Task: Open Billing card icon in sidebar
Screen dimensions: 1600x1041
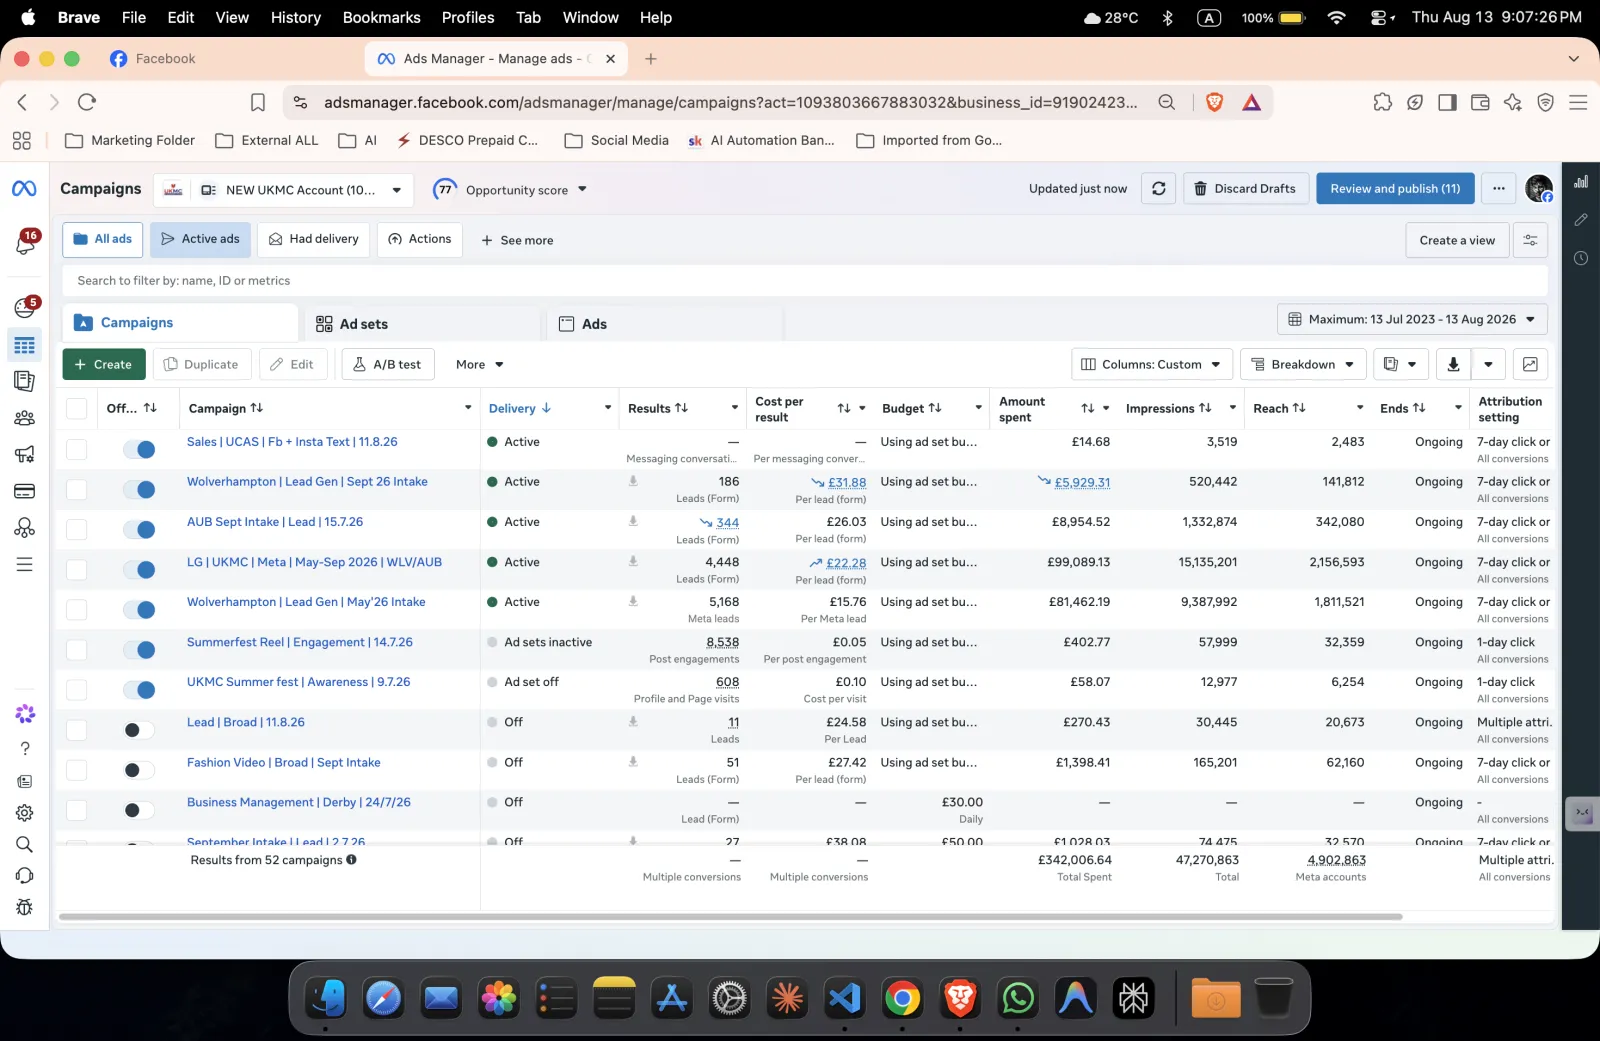Action: [x=25, y=491]
